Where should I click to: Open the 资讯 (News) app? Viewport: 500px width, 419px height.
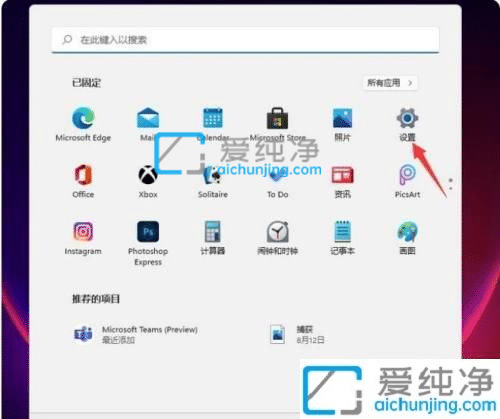tap(342, 181)
